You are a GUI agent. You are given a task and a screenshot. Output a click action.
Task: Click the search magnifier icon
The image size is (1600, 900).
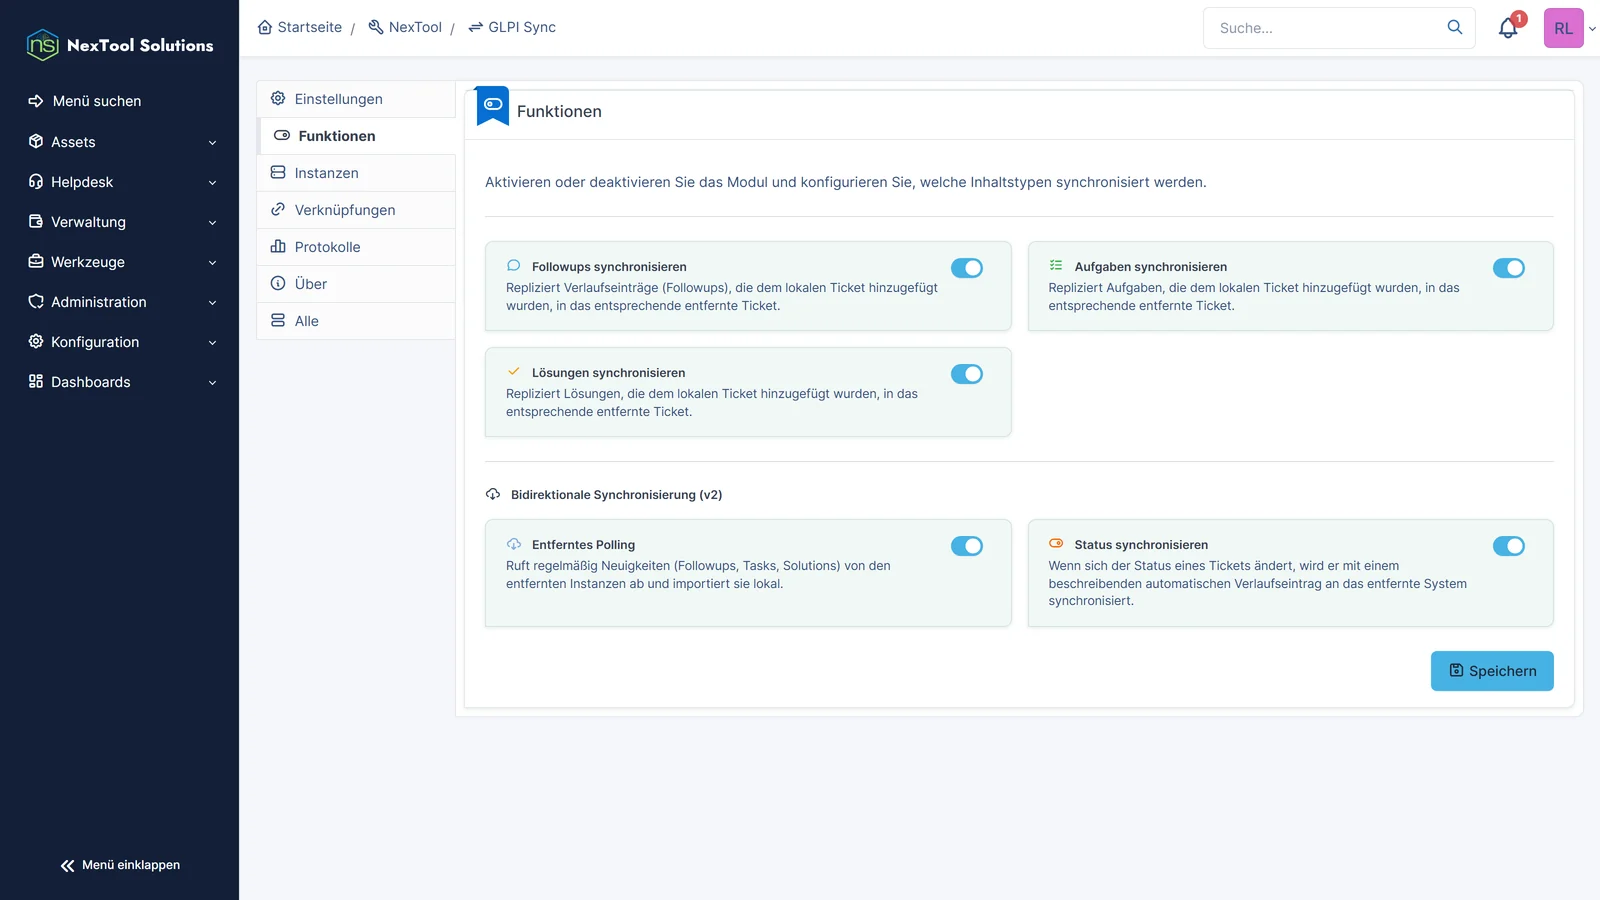point(1455,27)
